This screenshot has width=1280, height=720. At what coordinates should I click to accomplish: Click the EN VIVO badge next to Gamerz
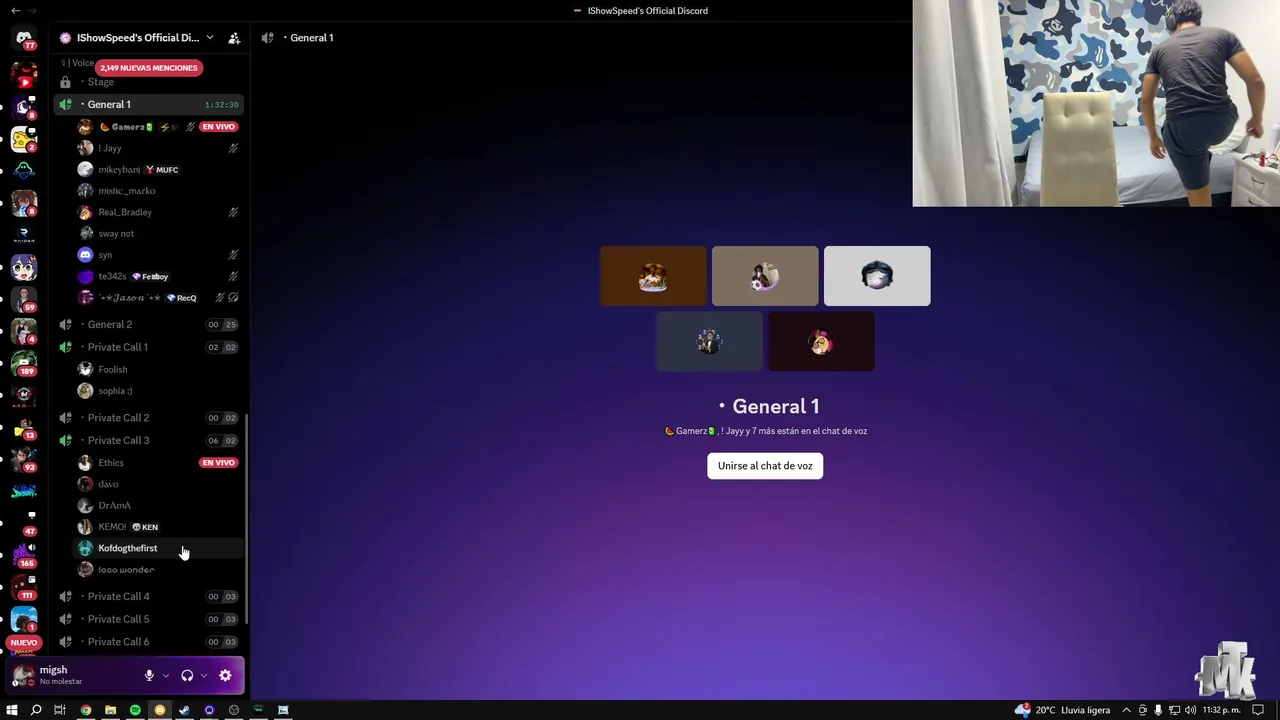tap(218, 127)
